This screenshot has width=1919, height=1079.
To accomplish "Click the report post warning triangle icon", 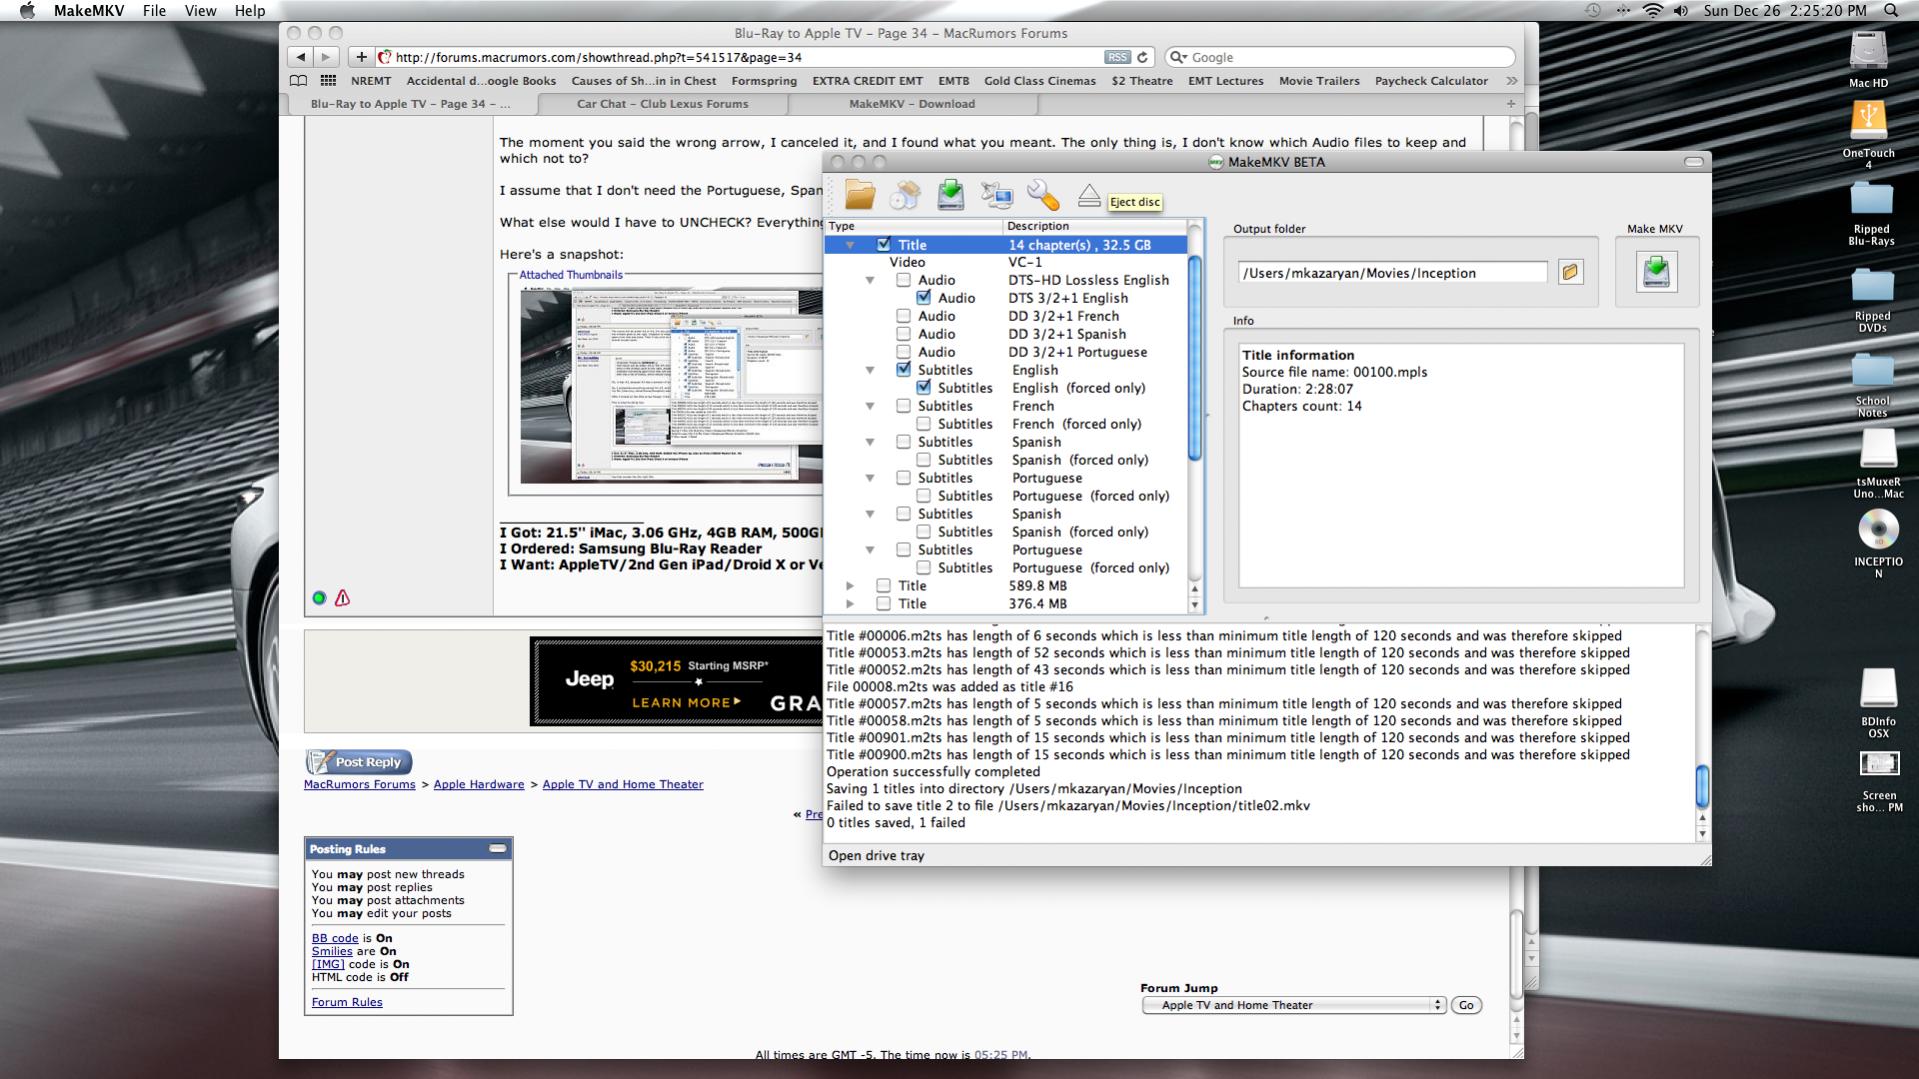I will point(342,598).
